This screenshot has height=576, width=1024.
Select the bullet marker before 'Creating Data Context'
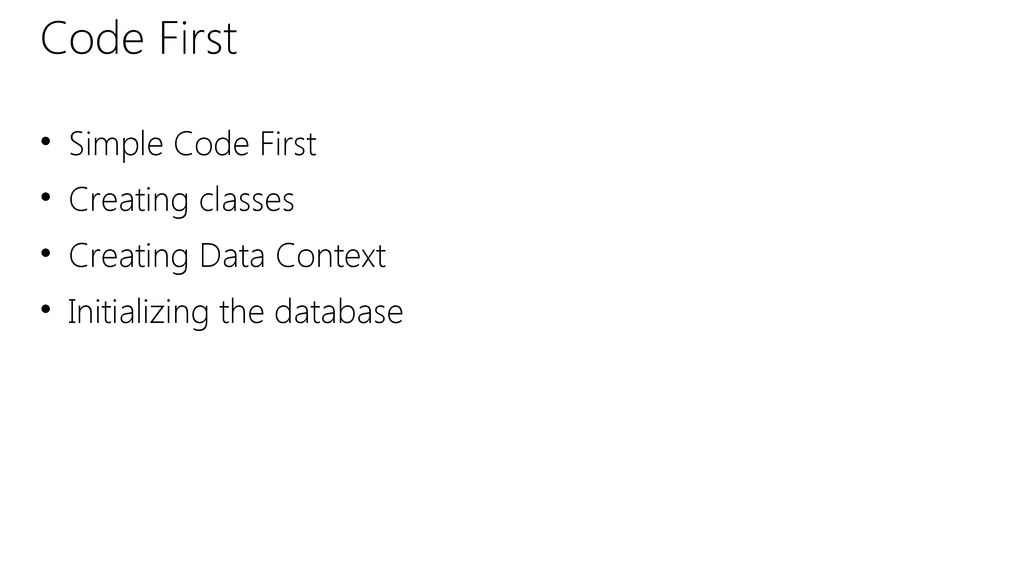[x=46, y=253]
